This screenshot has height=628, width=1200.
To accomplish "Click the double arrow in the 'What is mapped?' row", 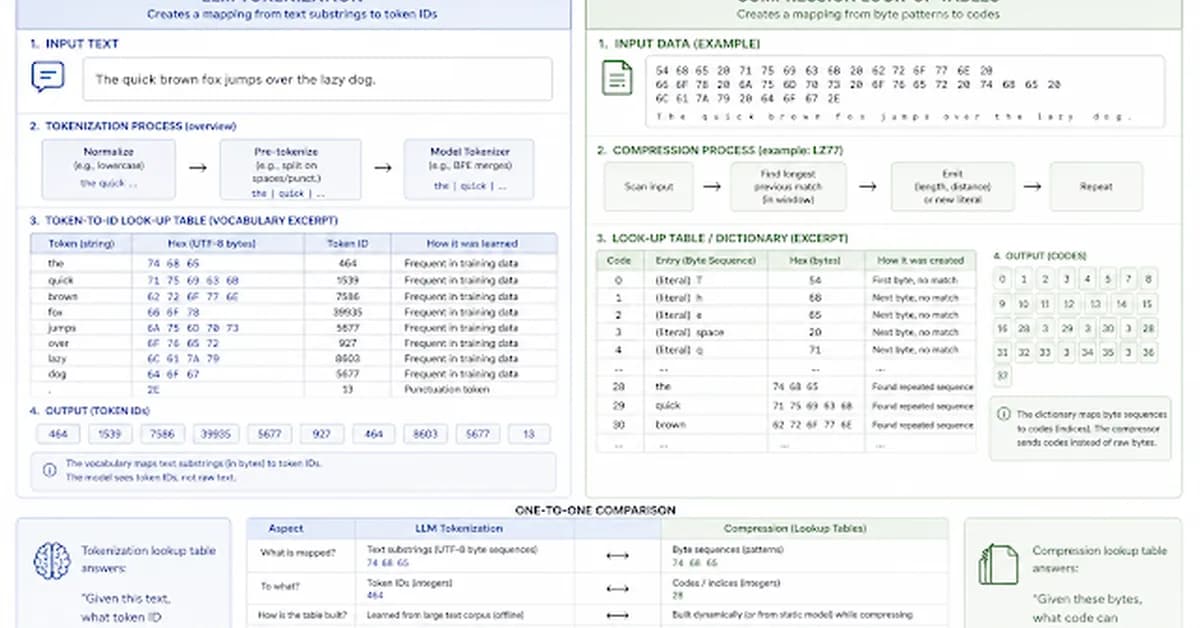I will [x=617, y=555].
